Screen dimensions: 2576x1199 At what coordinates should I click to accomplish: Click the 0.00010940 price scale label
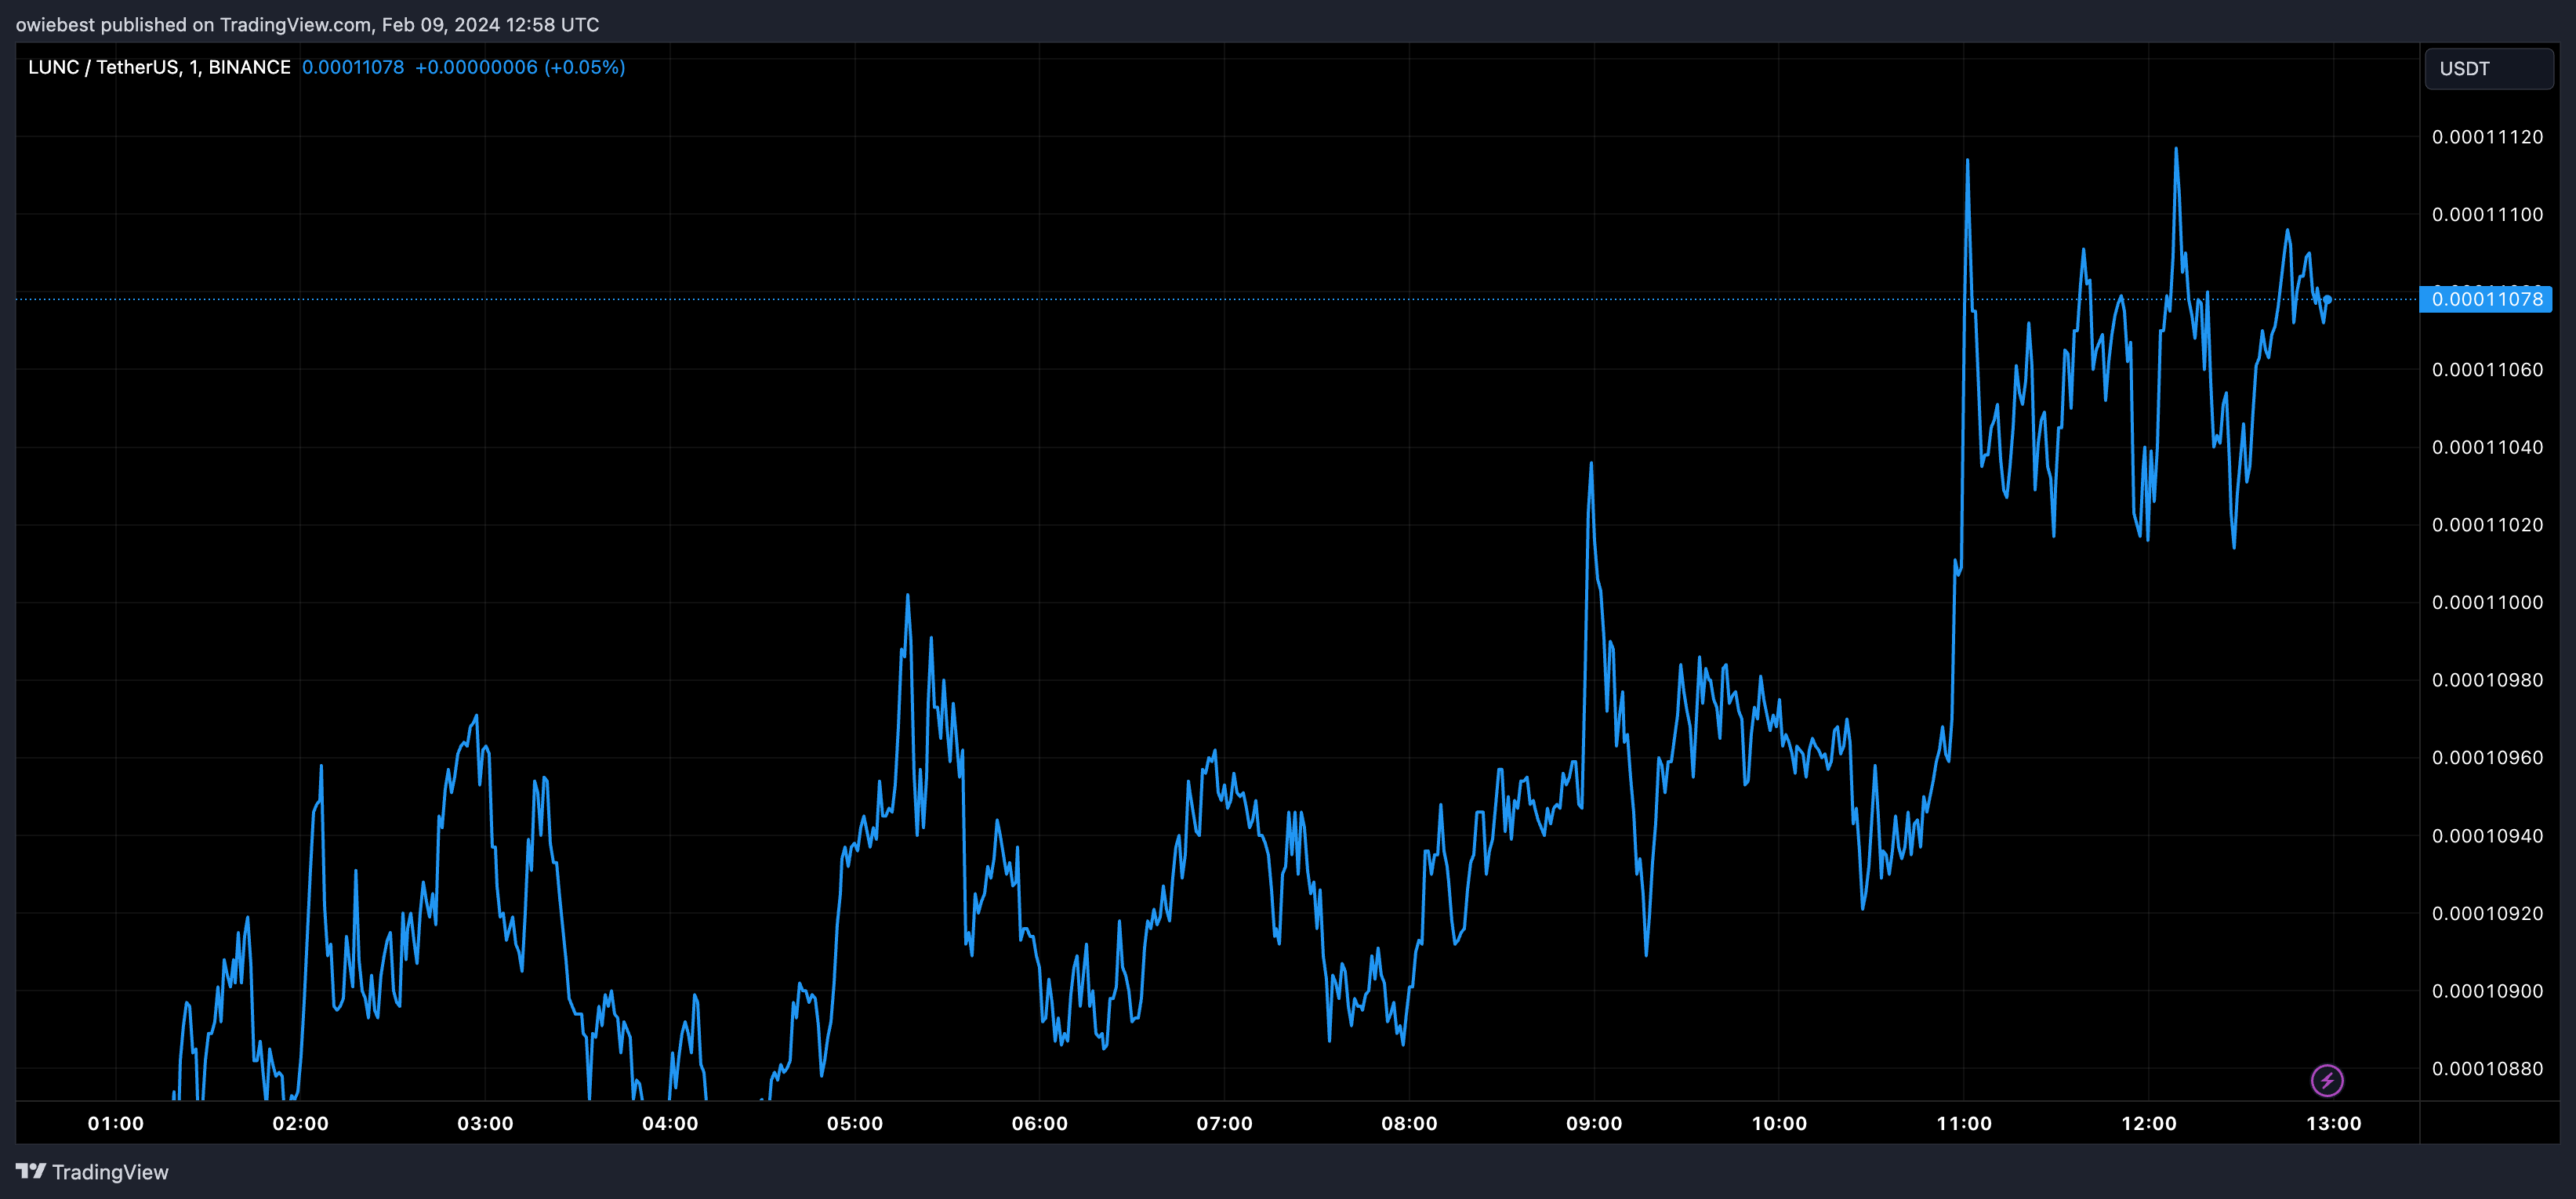click(2487, 835)
